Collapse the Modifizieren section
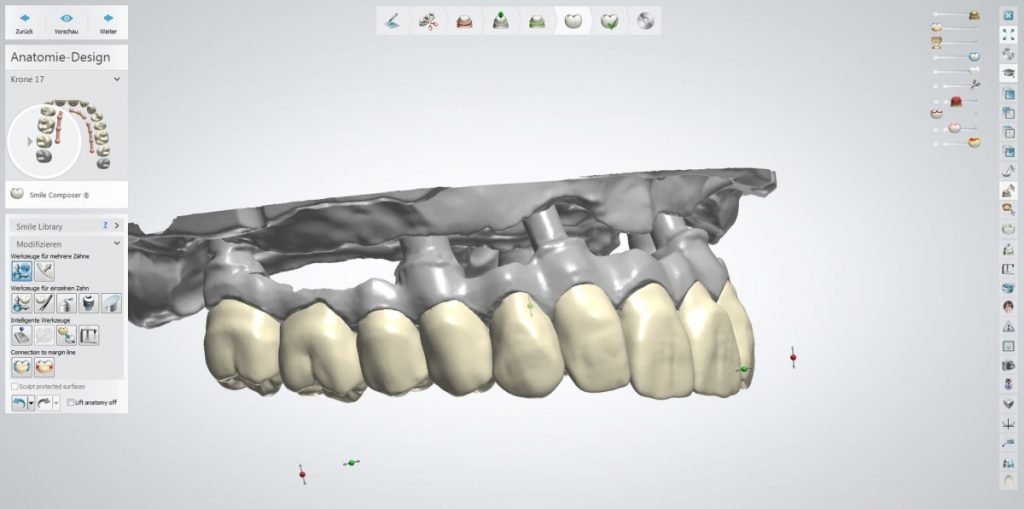The image size is (1024, 509). (x=116, y=243)
